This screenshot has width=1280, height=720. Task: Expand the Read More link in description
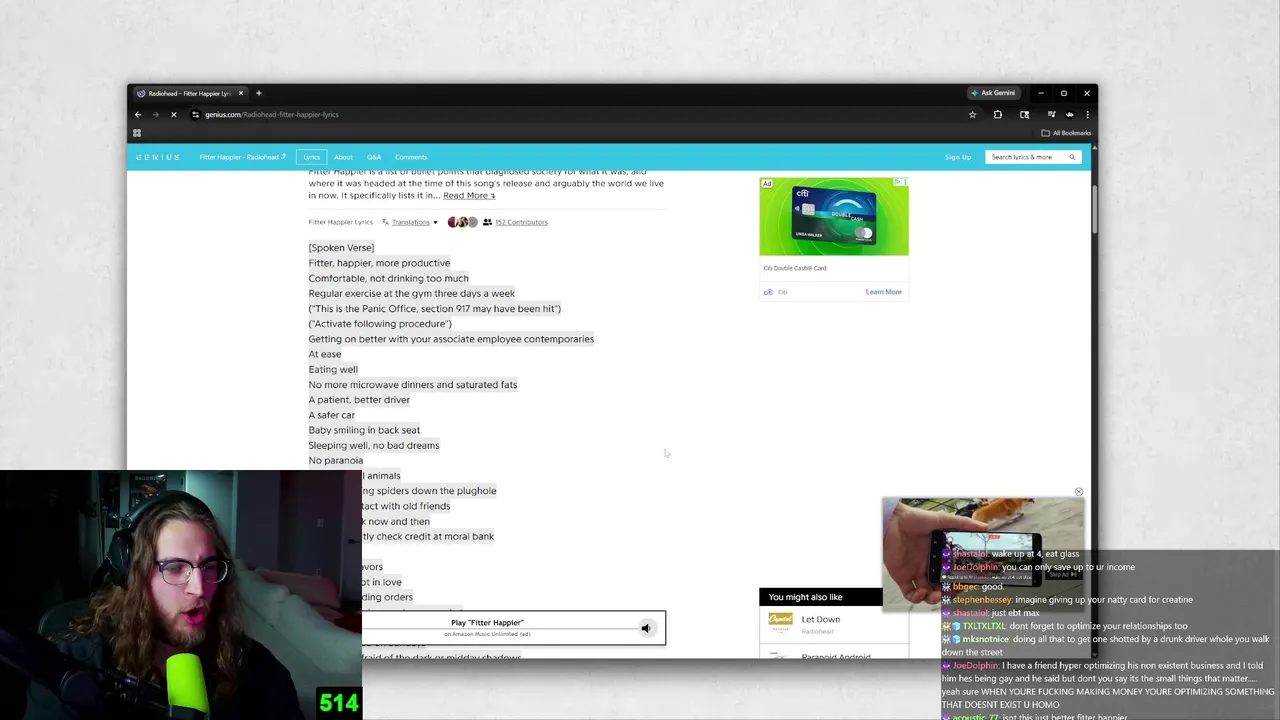tap(469, 195)
